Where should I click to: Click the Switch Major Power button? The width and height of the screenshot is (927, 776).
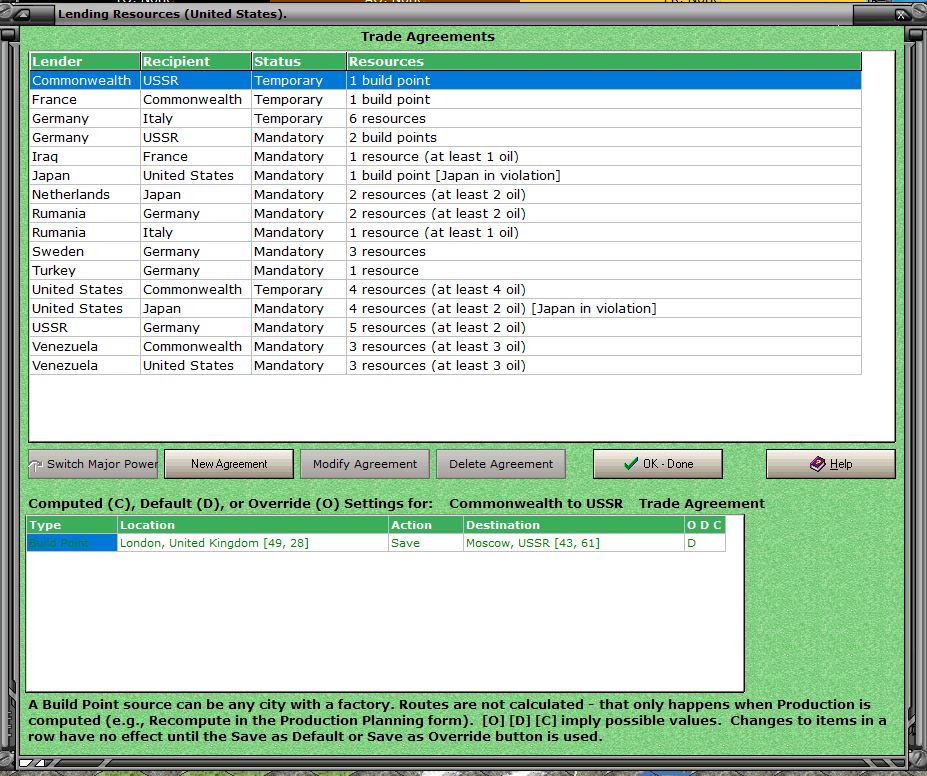93,464
